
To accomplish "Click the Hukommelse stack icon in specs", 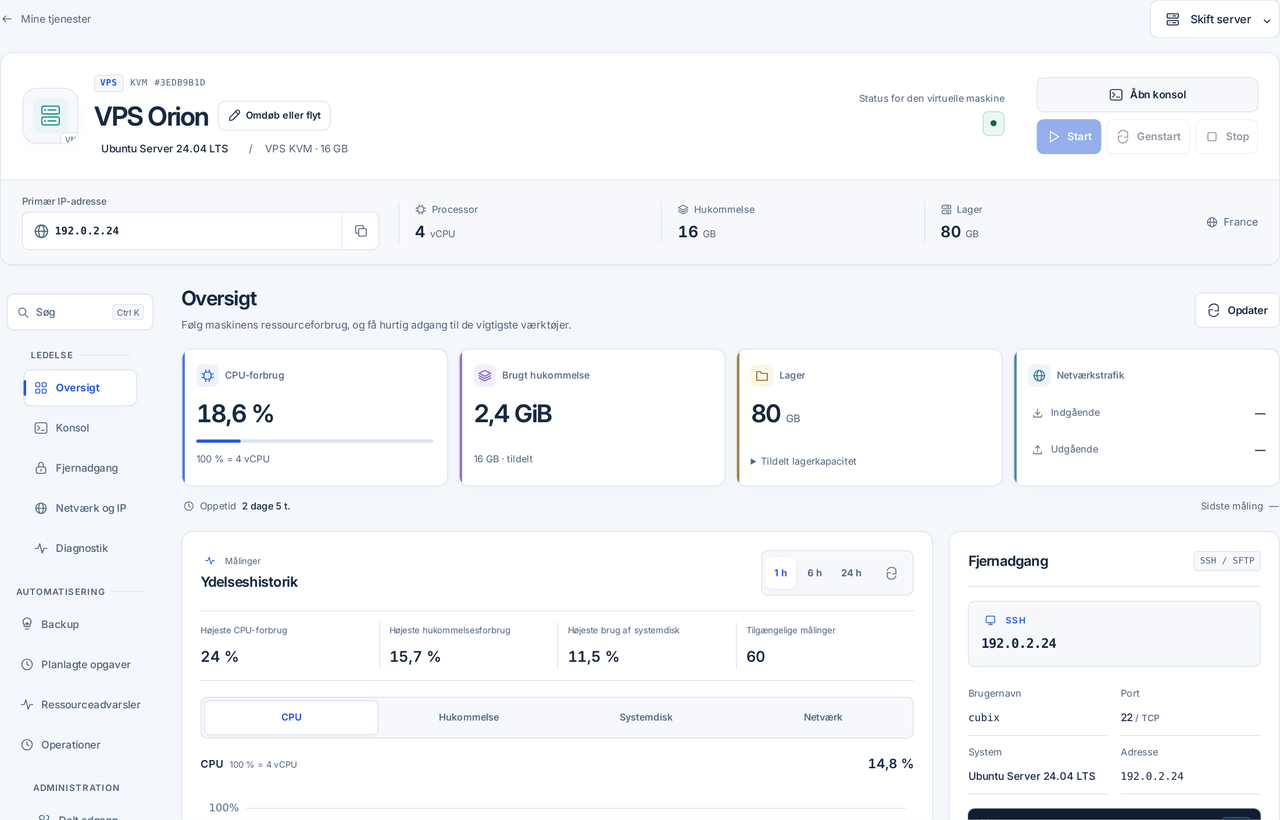I will (683, 209).
